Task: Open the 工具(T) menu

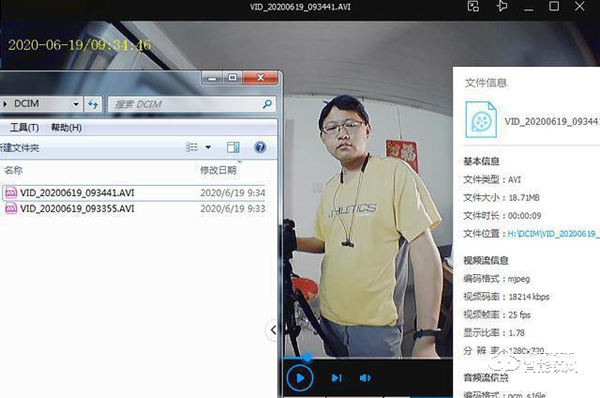Action: click(x=24, y=127)
